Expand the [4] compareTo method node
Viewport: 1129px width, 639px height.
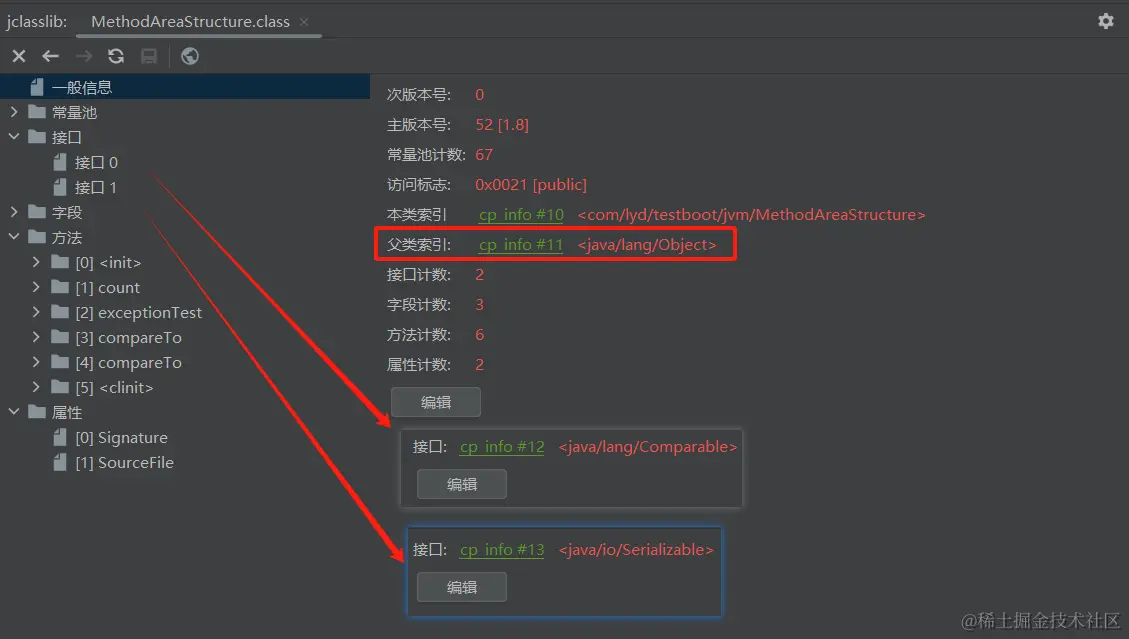(36, 362)
